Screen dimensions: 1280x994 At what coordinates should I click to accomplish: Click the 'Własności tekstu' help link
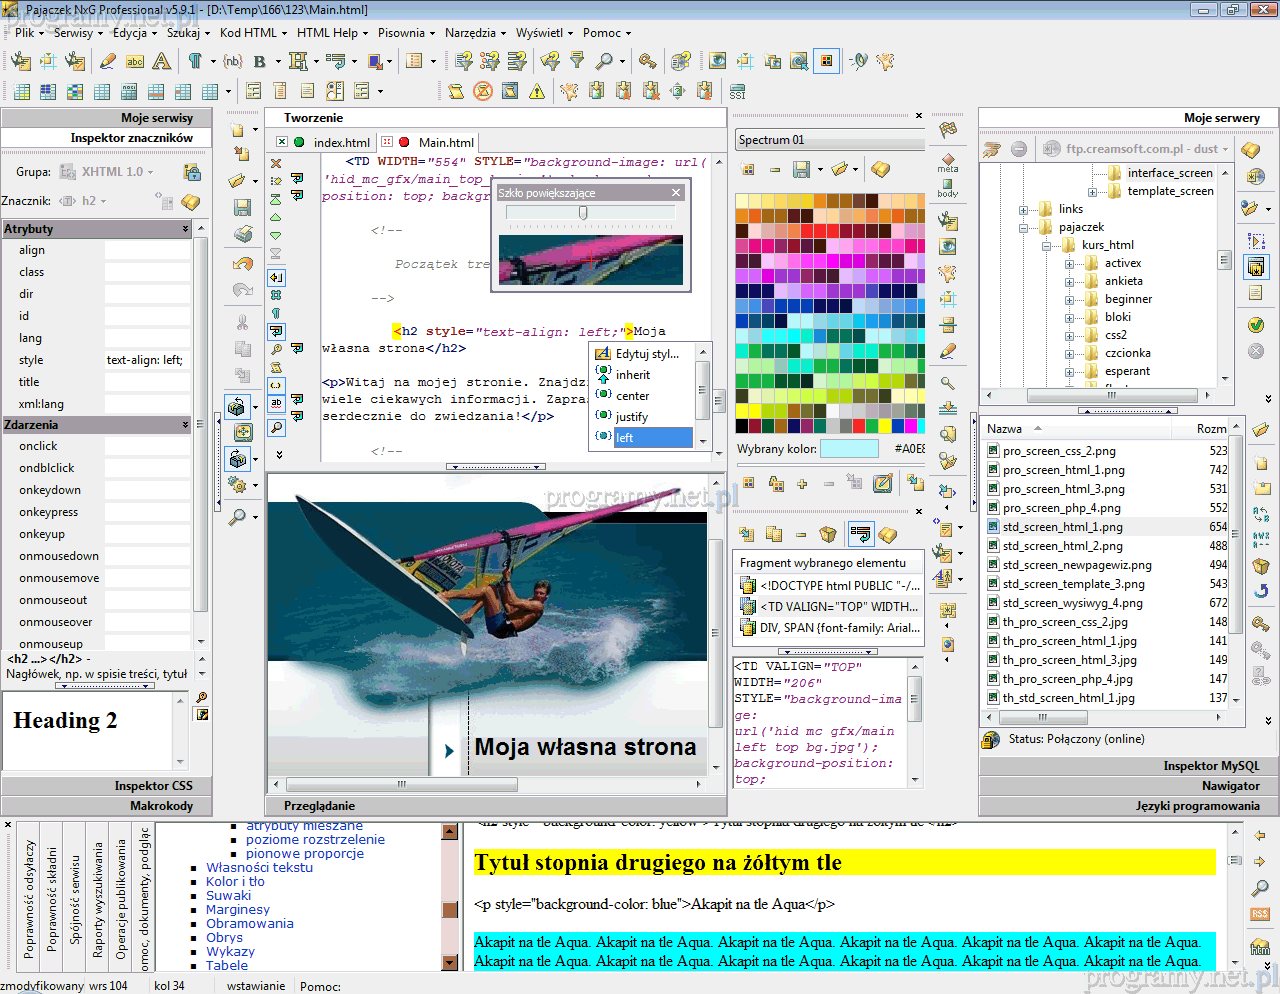click(x=259, y=868)
